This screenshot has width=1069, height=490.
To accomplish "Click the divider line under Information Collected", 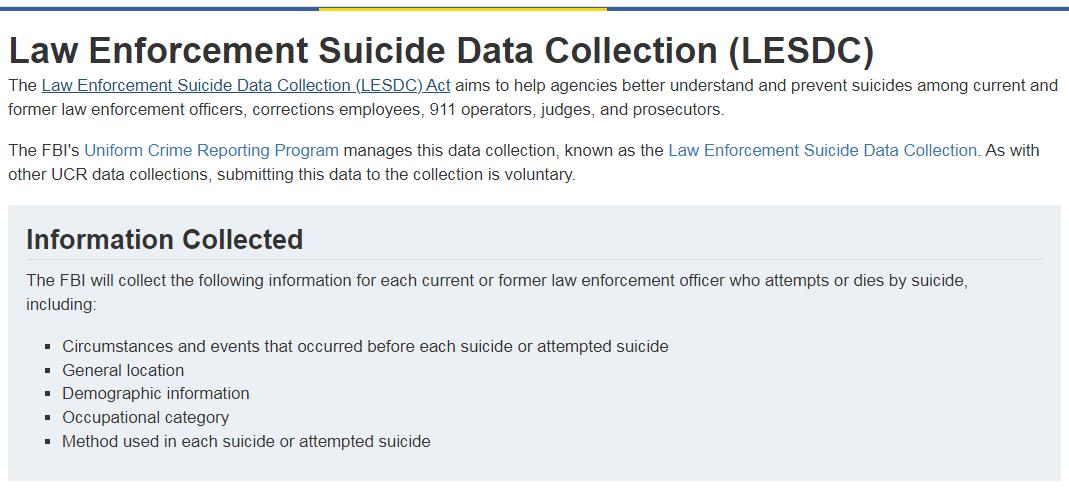I will (x=534, y=260).
